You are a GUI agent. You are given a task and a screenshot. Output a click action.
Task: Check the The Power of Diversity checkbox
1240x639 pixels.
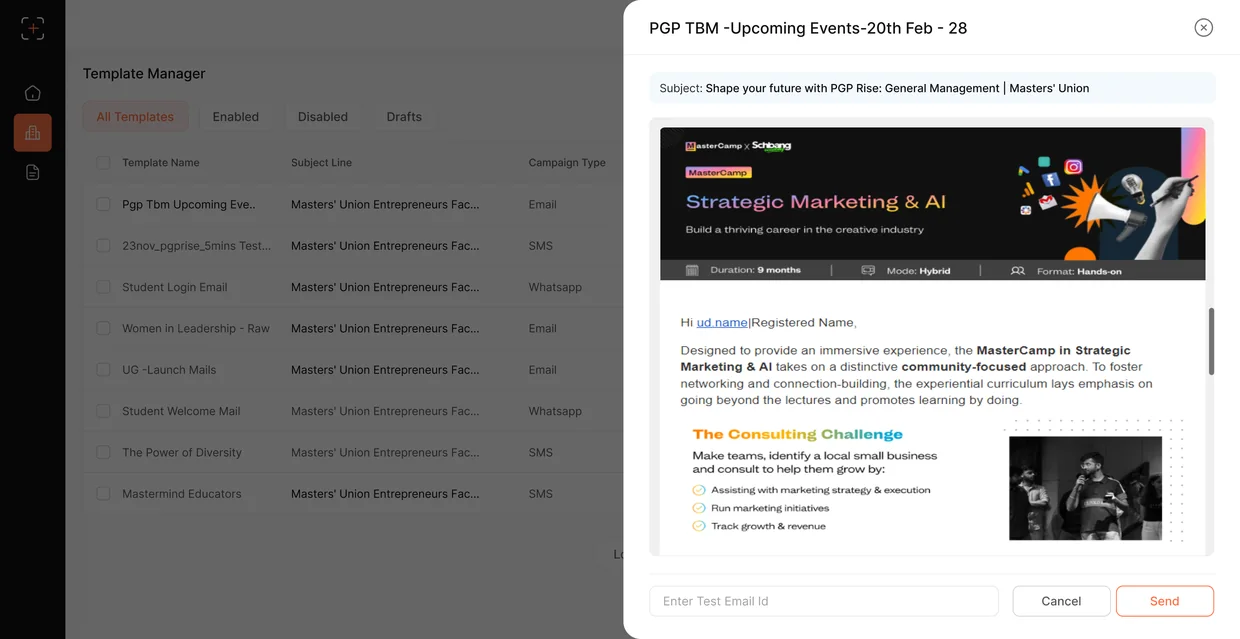pyautogui.click(x=103, y=452)
